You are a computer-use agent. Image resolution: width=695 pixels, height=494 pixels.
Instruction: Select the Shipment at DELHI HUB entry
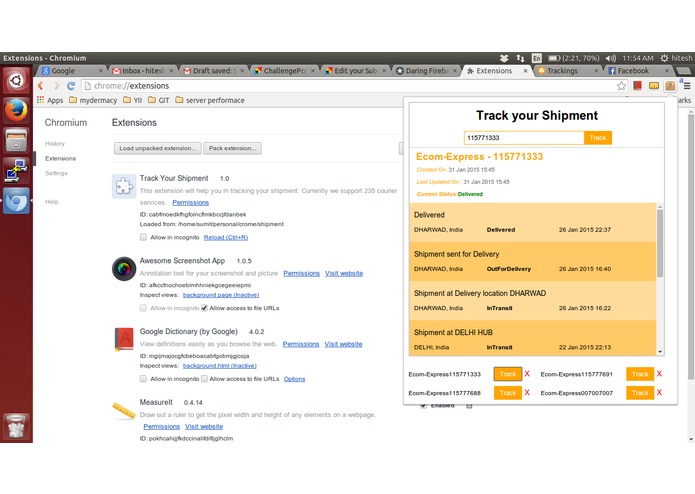click(532, 339)
